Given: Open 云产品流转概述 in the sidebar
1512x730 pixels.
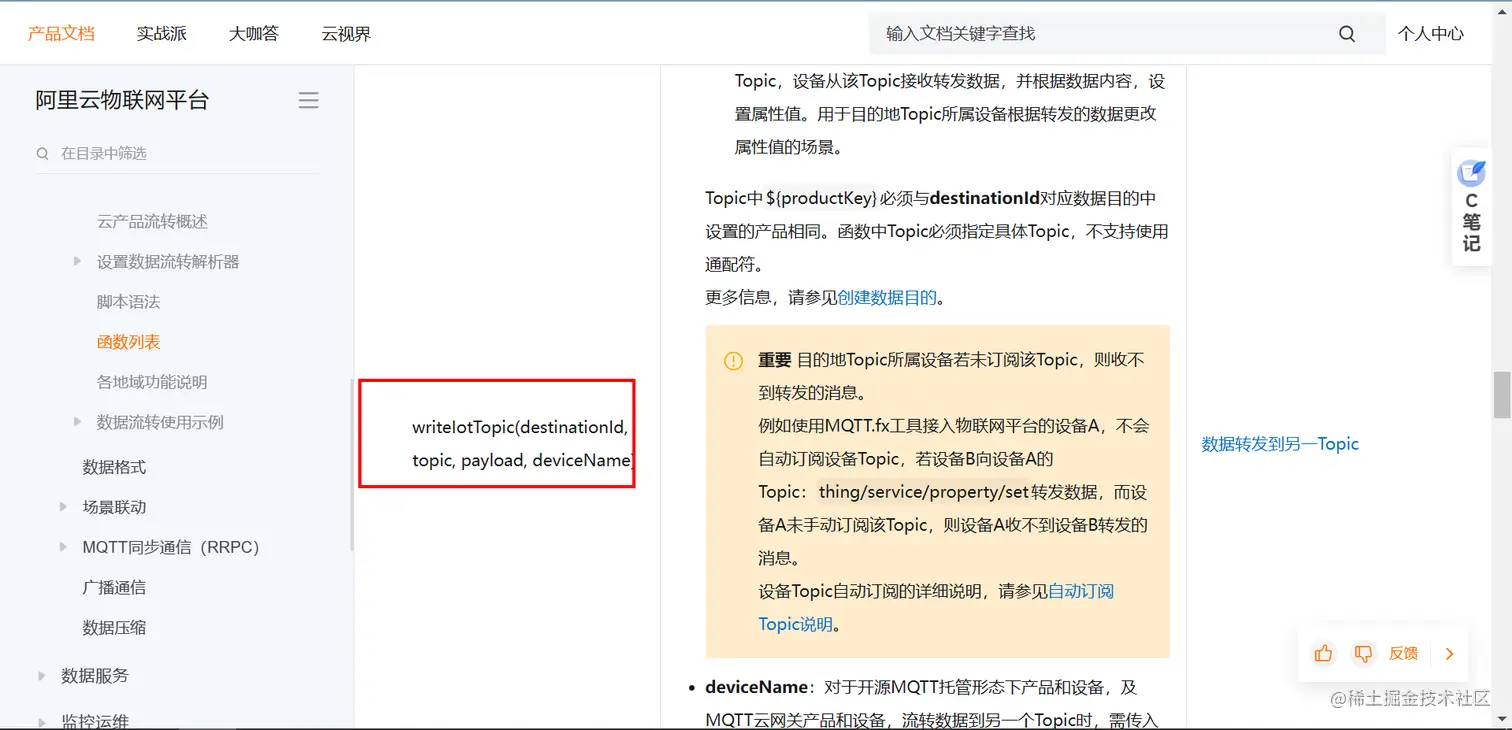Looking at the screenshot, I should pyautogui.click(x=152, y=222).
